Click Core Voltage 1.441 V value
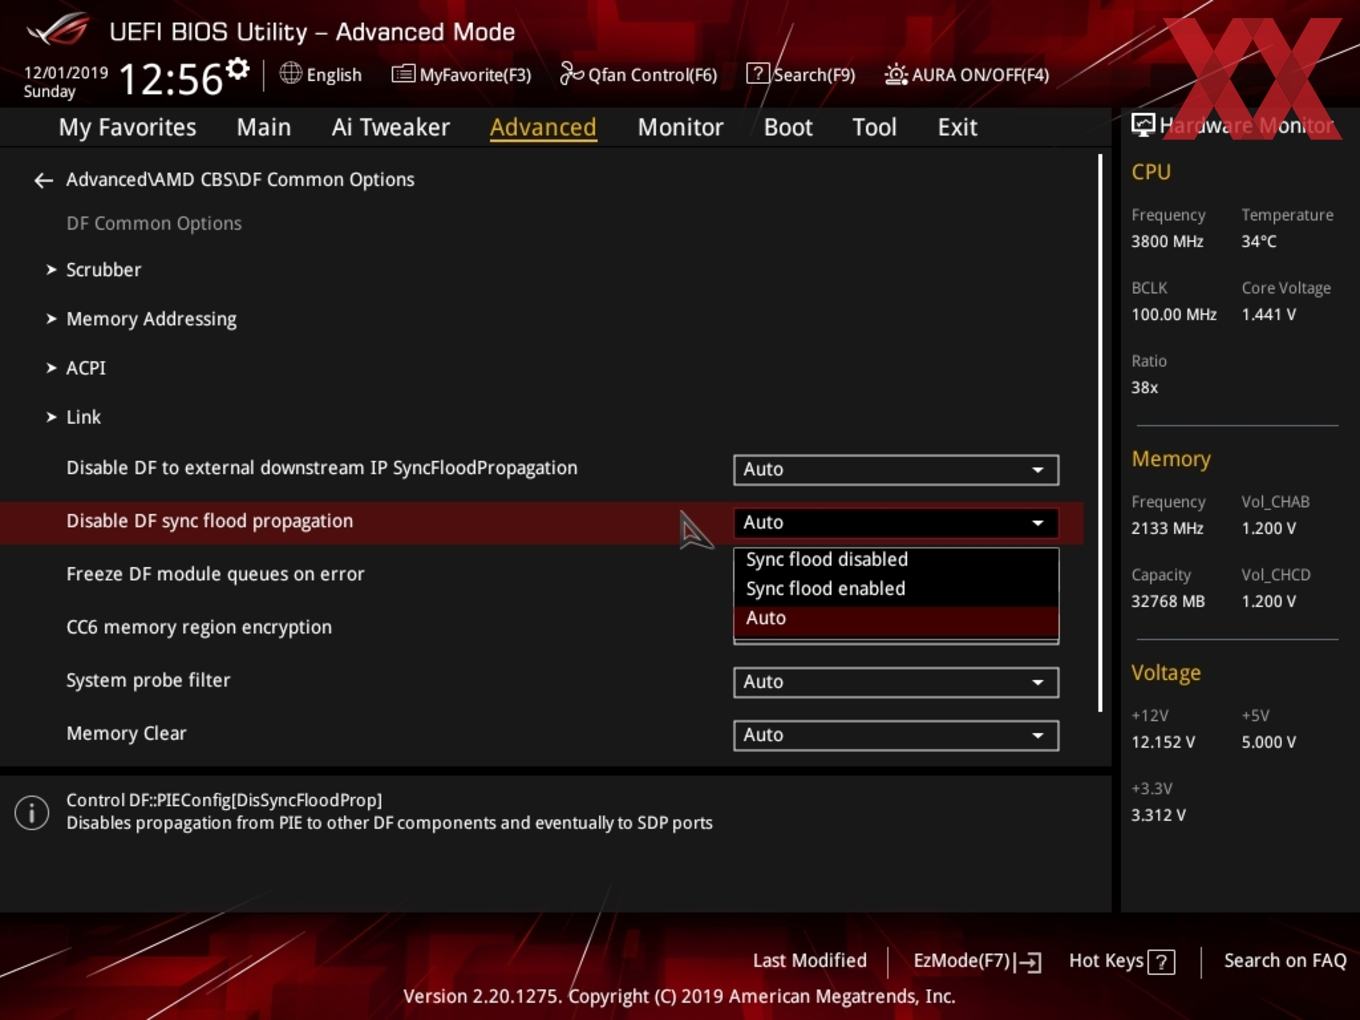The width and height of the screenshot is (1360, 1020). point(1268,314)
